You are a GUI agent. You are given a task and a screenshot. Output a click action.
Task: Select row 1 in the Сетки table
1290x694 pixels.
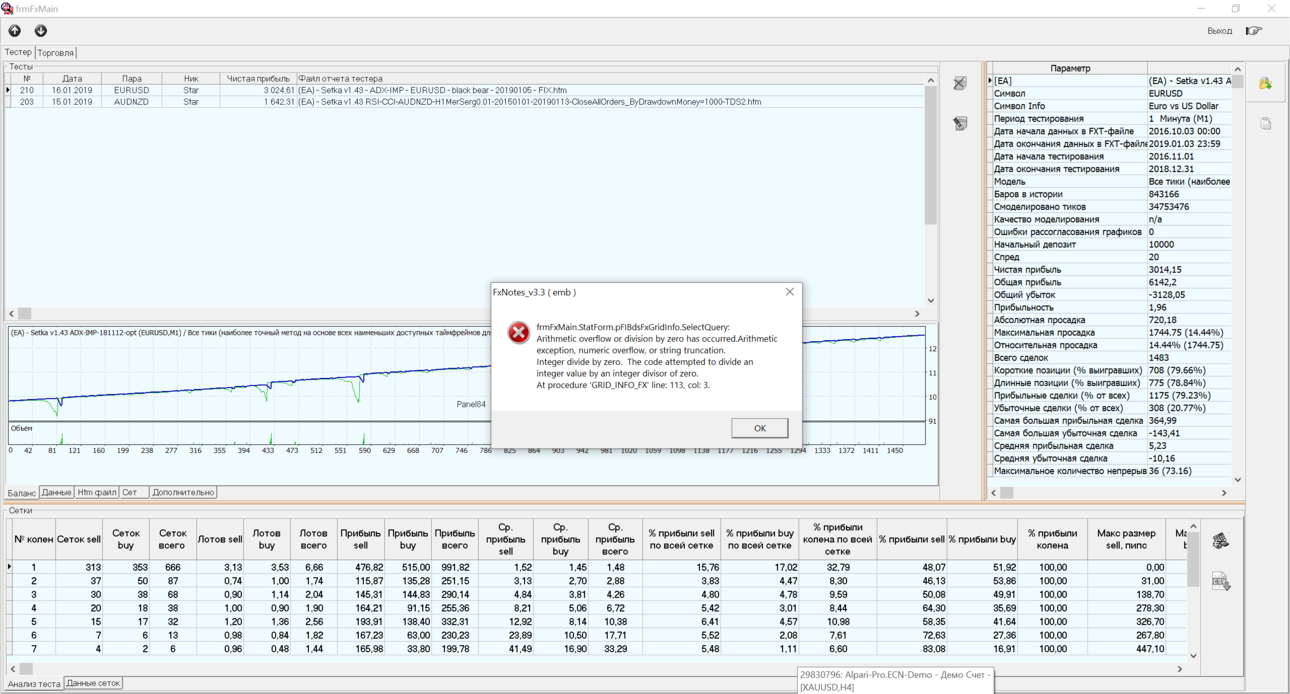coord(596,567)
